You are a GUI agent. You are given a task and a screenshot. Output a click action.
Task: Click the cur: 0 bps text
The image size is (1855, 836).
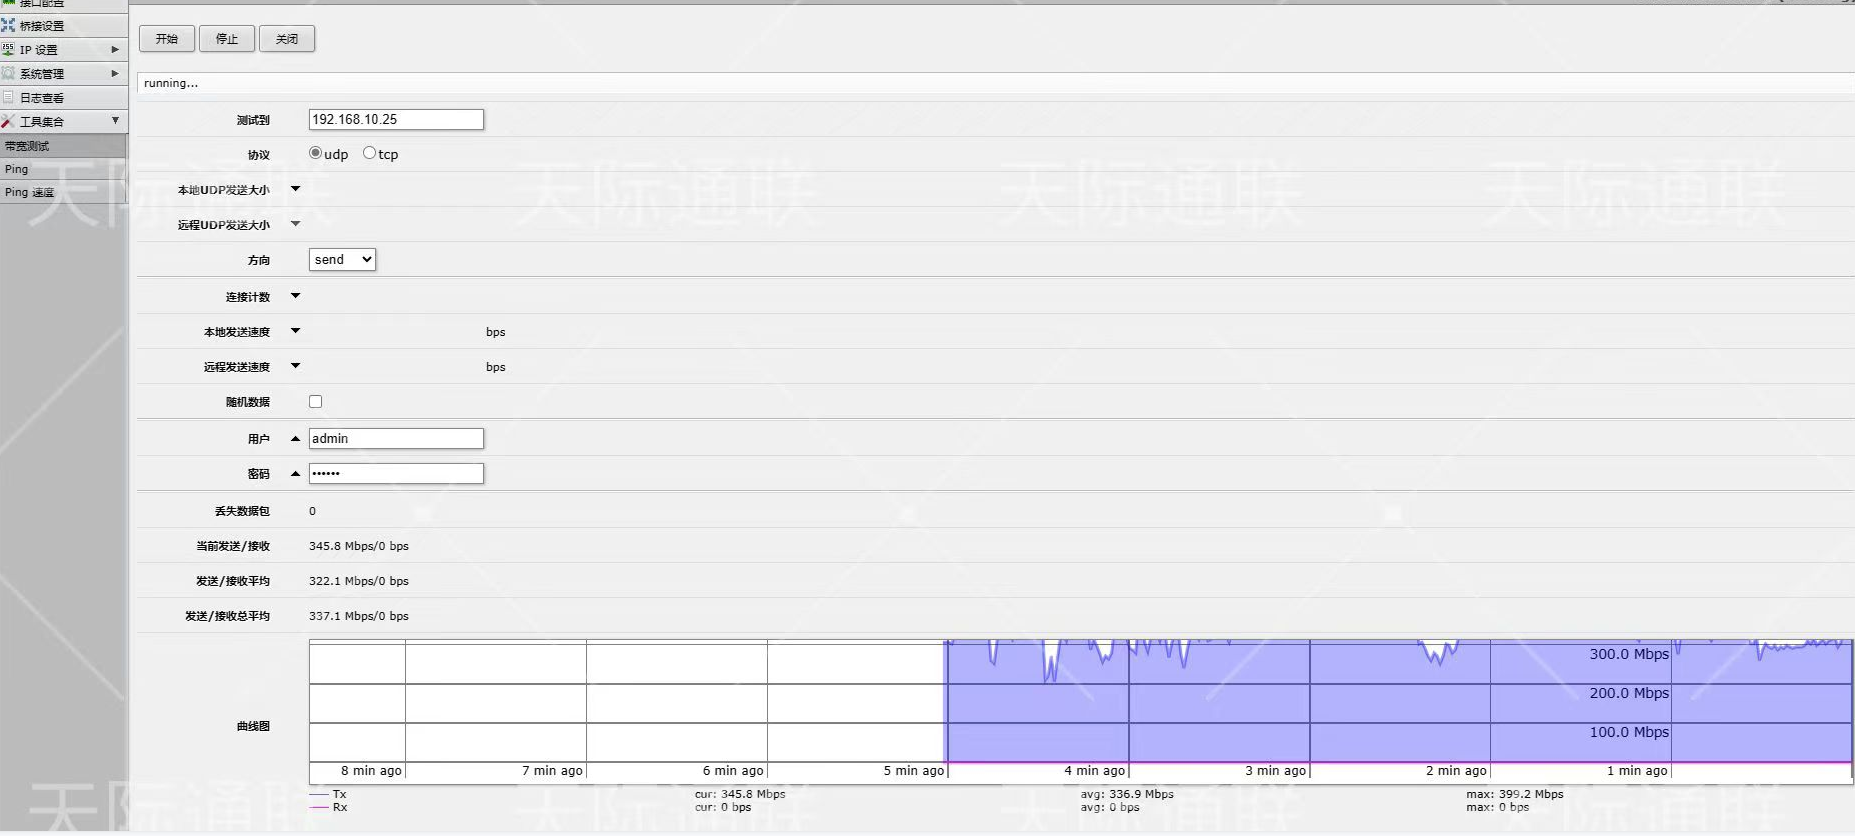[723, 807]
